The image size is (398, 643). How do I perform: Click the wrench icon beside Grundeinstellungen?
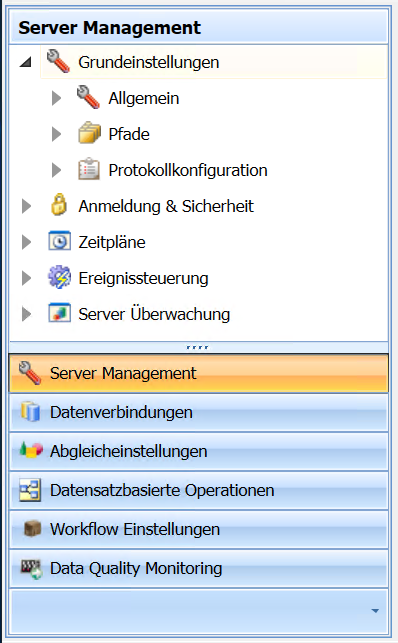(58, 62)
